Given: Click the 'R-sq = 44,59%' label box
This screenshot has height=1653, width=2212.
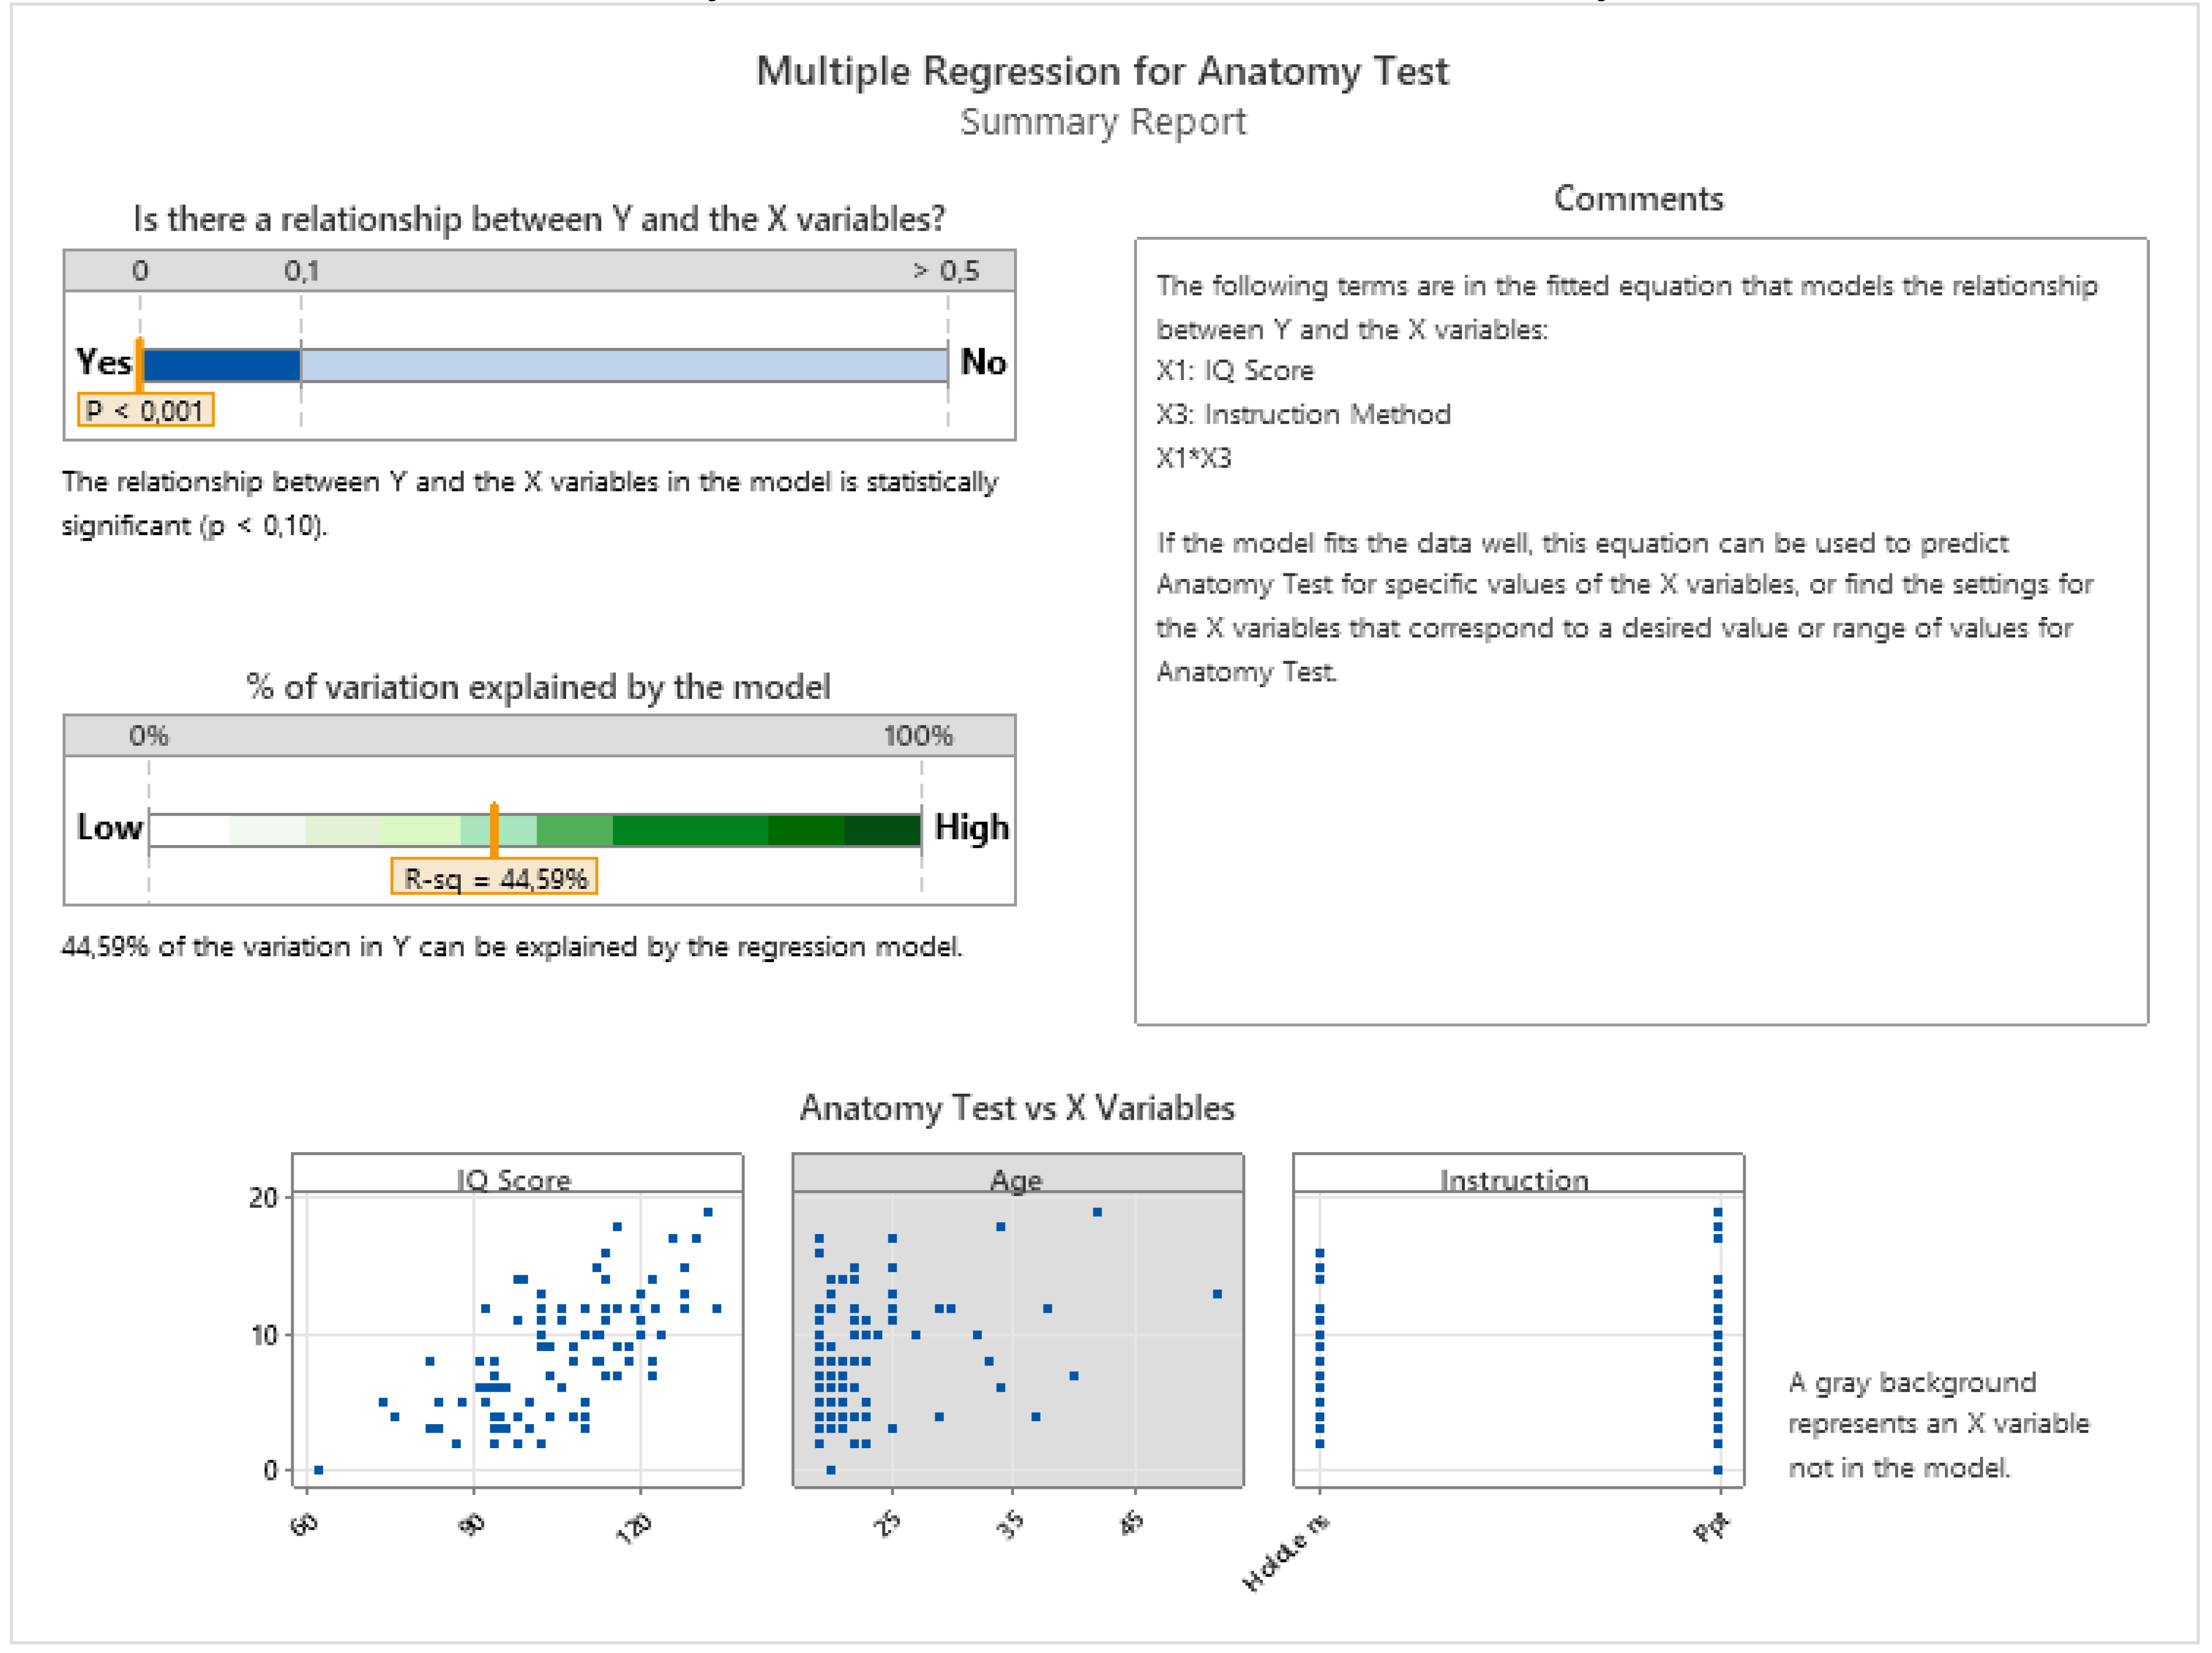Looking at the screenshot, I should (x=494, y=878).
